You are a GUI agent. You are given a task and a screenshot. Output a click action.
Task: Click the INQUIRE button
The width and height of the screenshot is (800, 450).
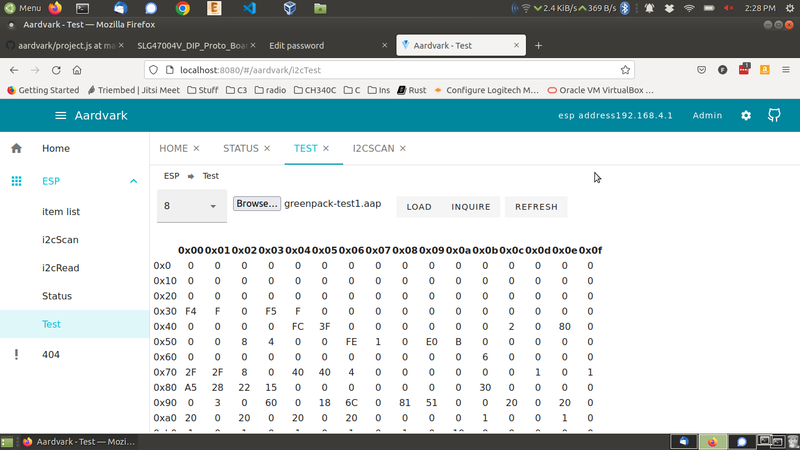[x=471, y=207]
